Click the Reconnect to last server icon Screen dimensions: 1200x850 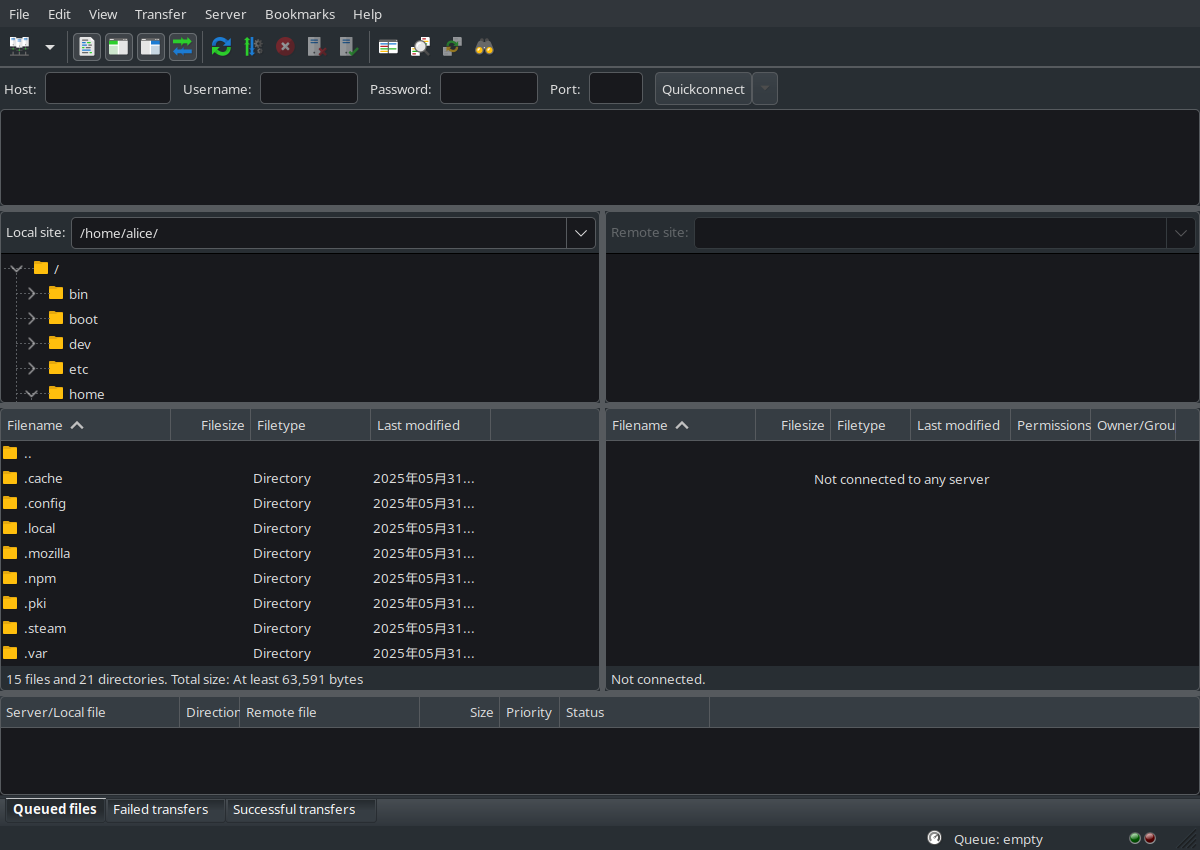pyautogui.click(x=348, y=46)
